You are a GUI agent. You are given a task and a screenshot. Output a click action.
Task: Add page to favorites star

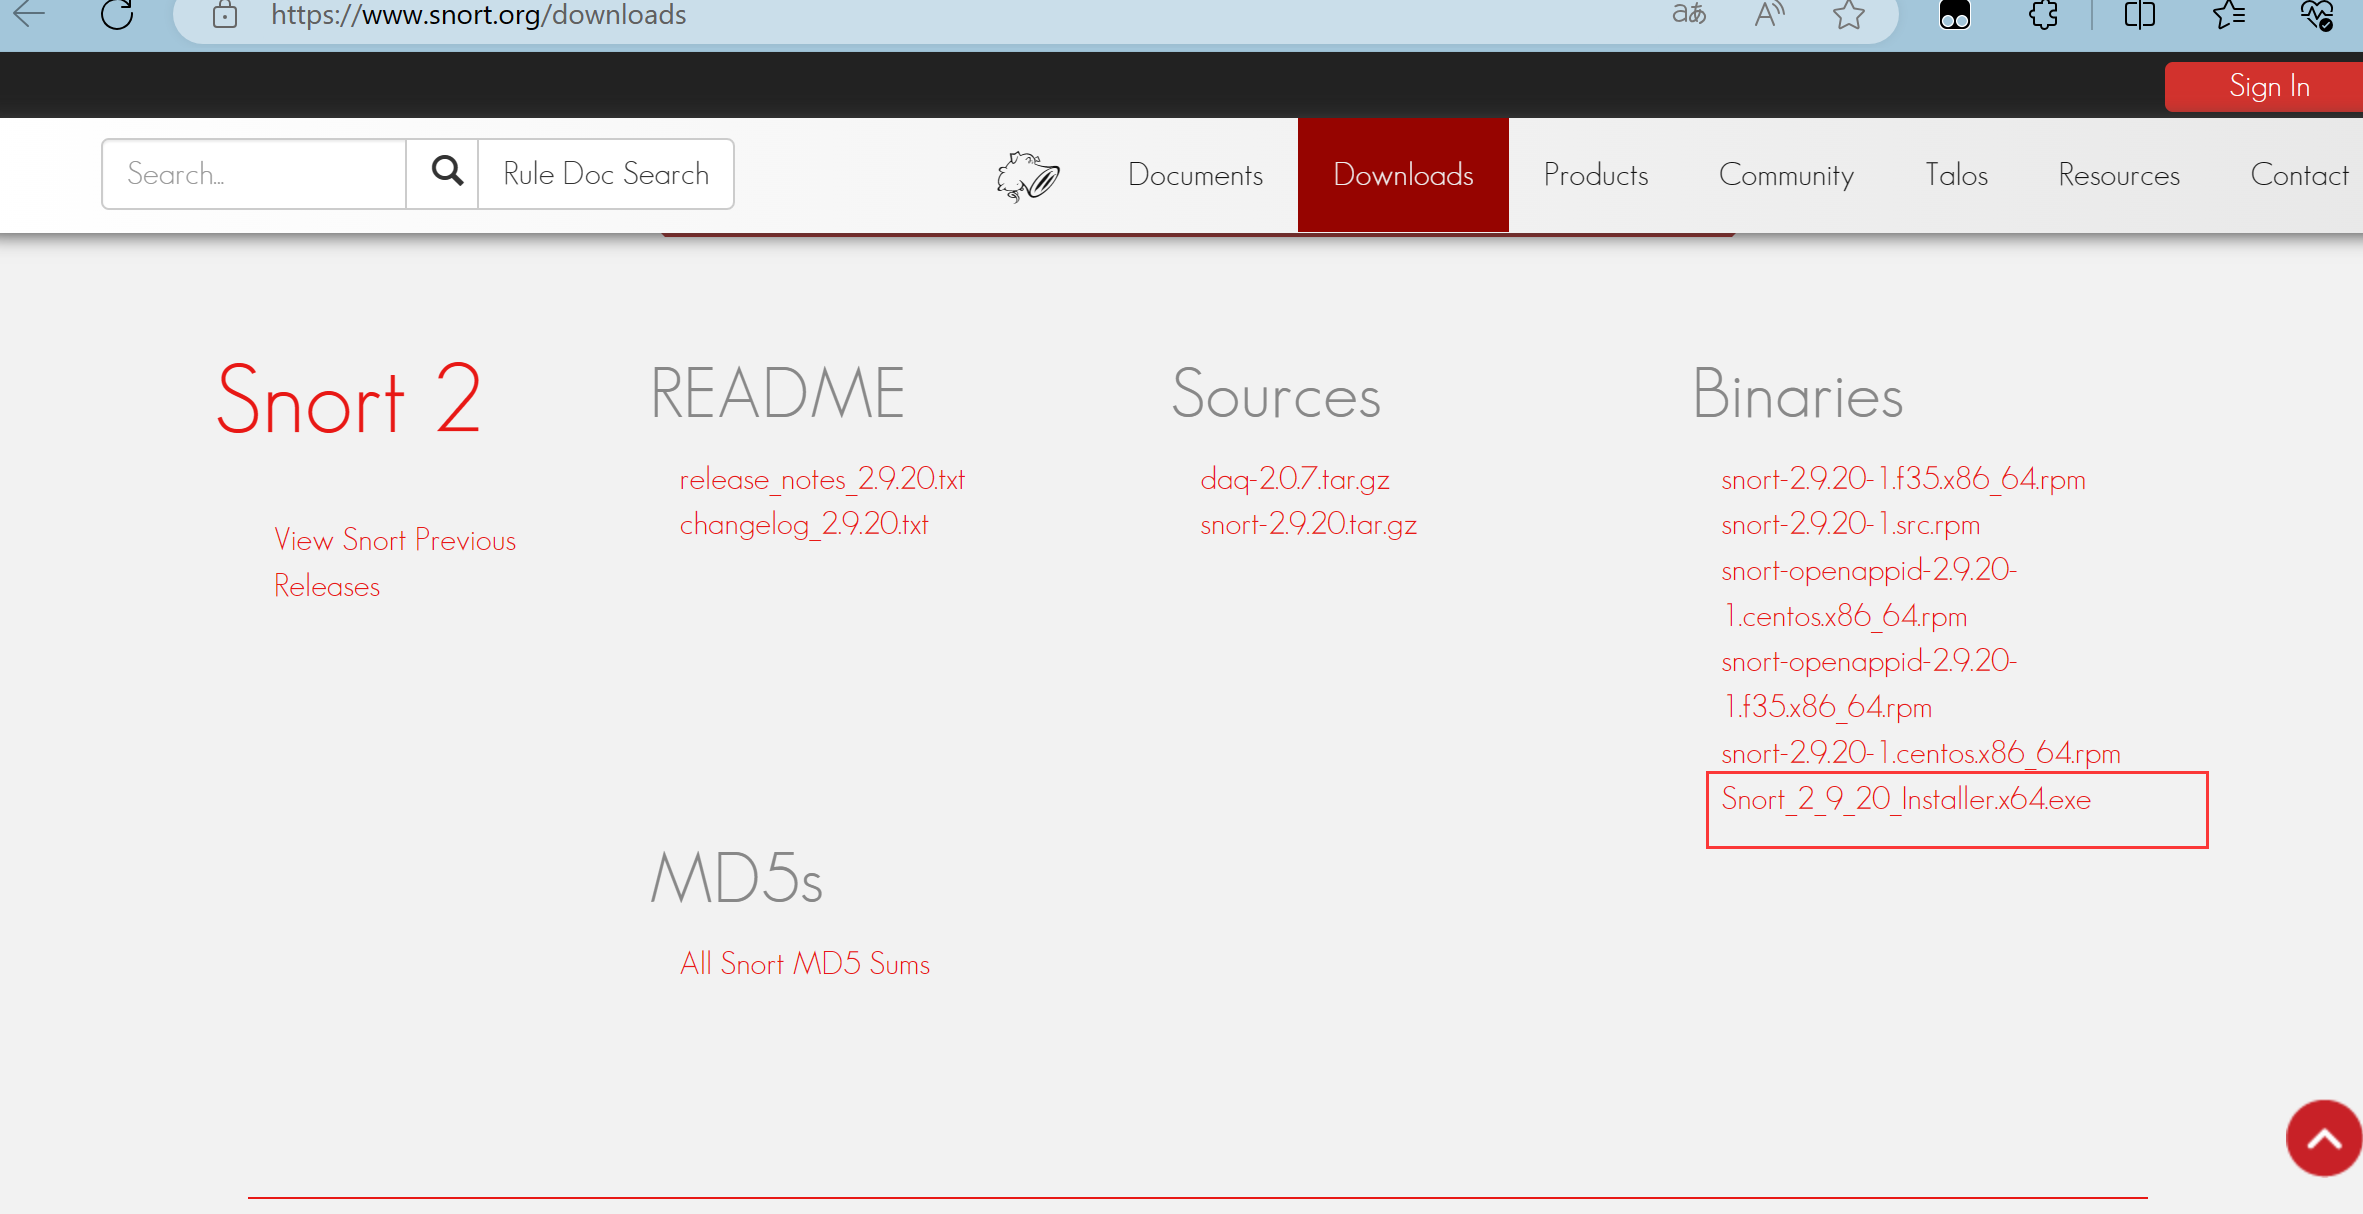1849,14
